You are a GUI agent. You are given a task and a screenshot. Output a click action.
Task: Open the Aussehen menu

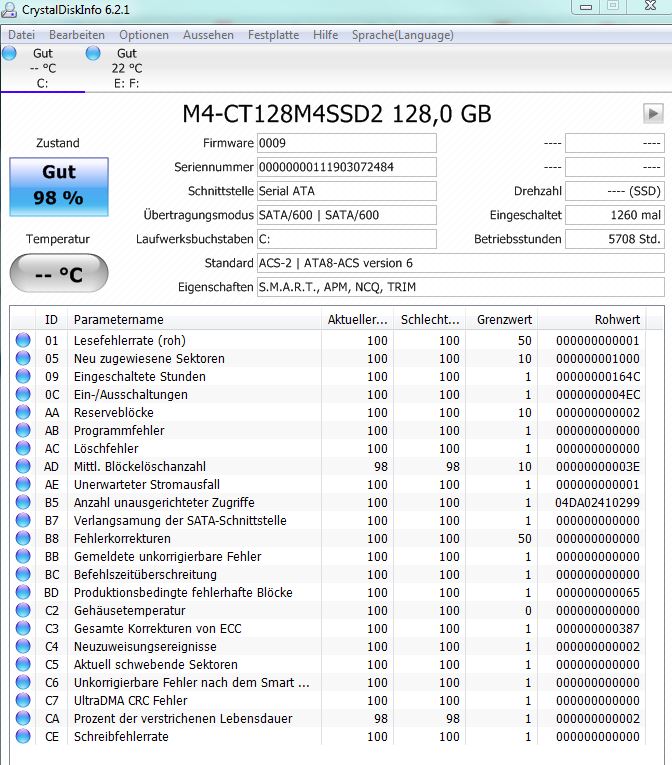[x=208, y=35]
